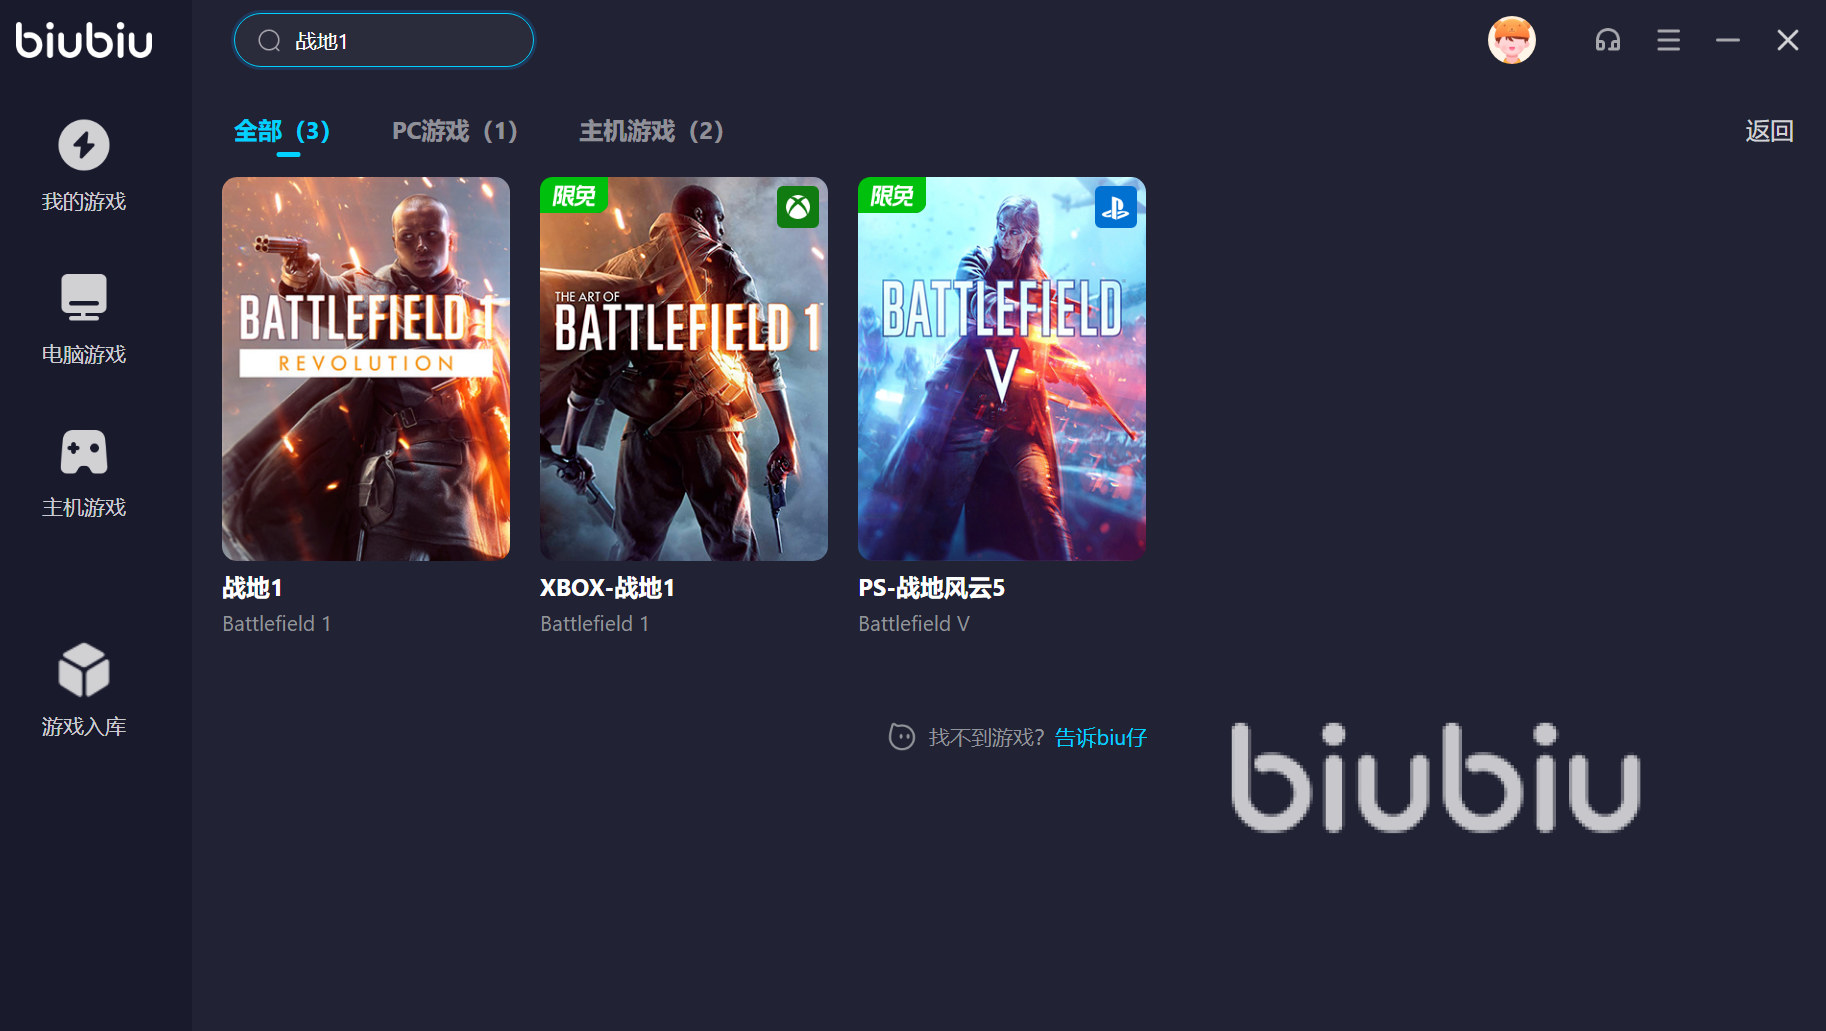Click the PlayStation badge on Battlefield V

tap(1116, 207)
